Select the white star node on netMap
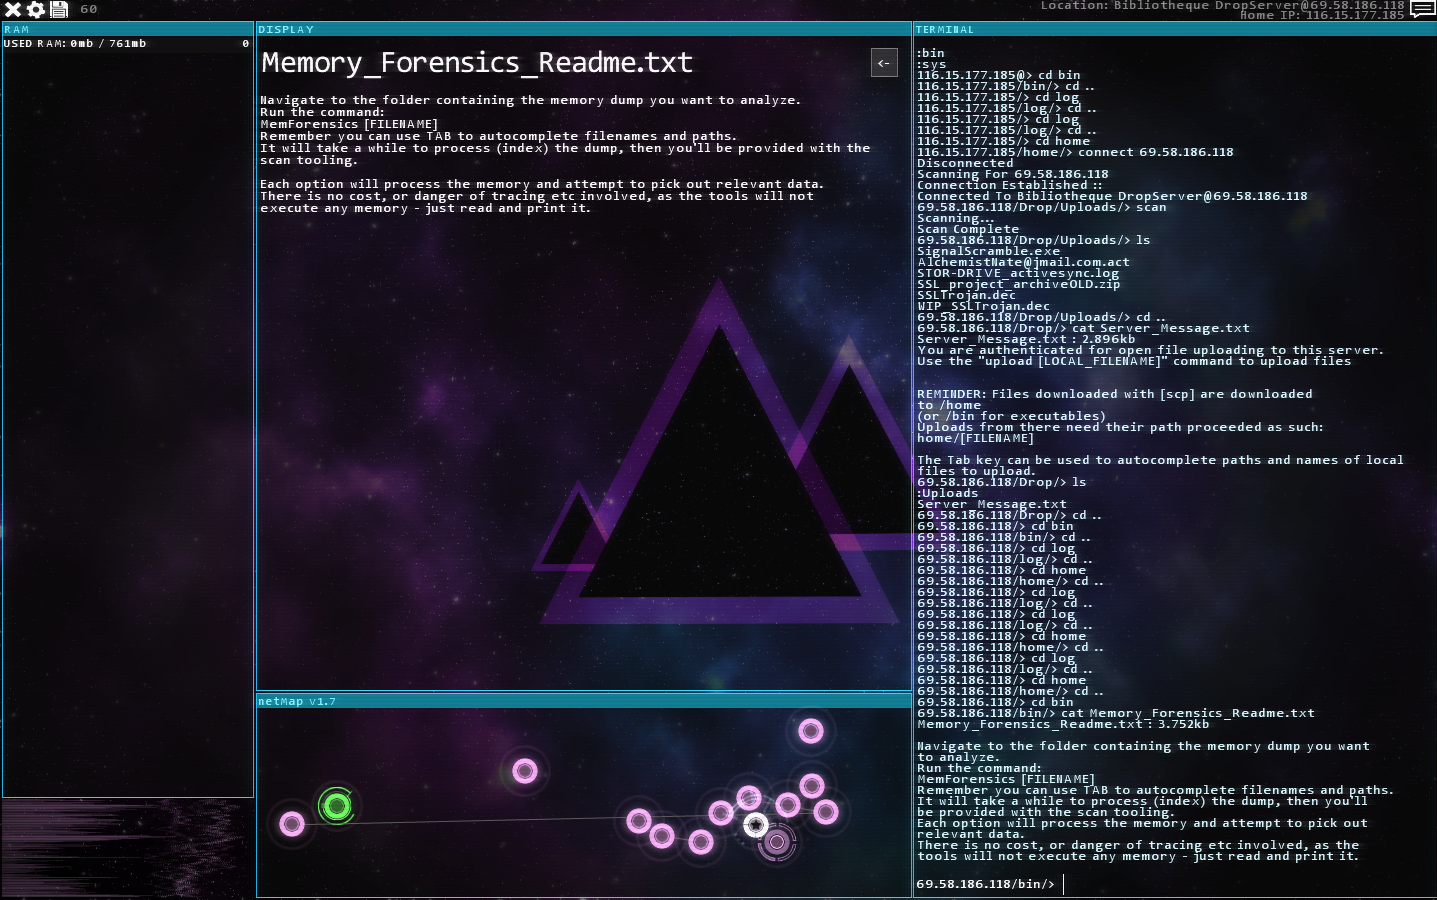The image size is (1437, 900). tap(756, 825)
